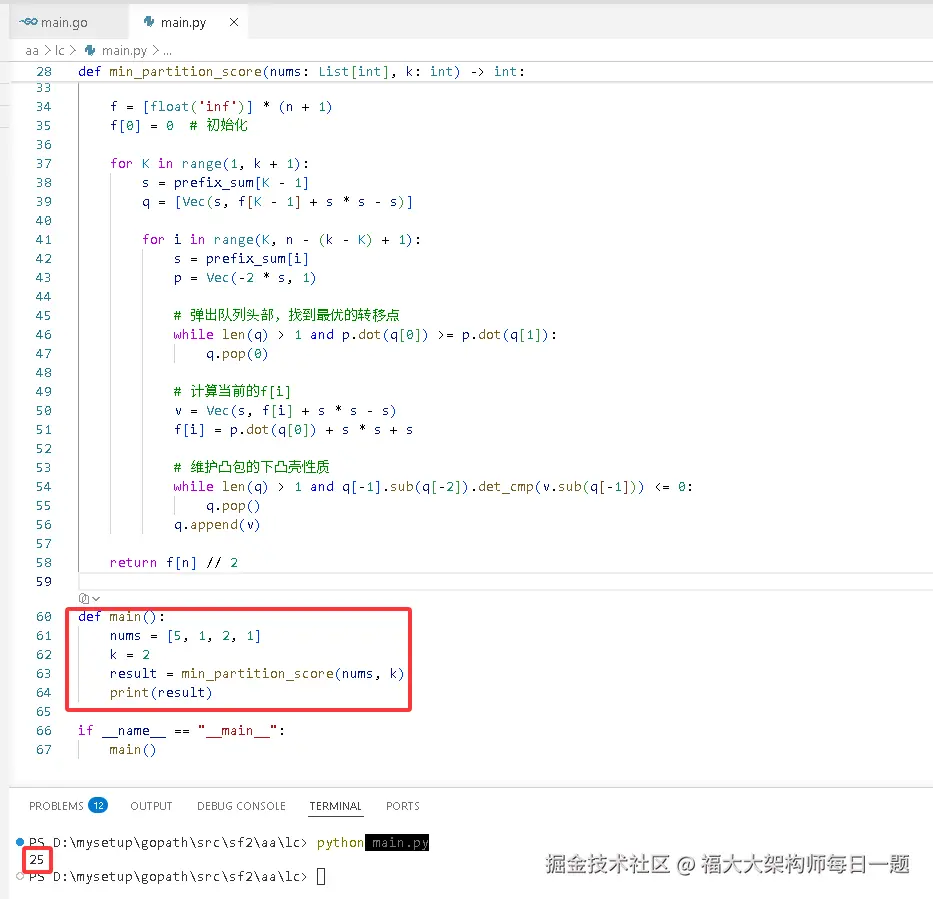Click the code "f[0] = 0" on line 35
Screen dimensions: 933x899
[x=142, y=126]
